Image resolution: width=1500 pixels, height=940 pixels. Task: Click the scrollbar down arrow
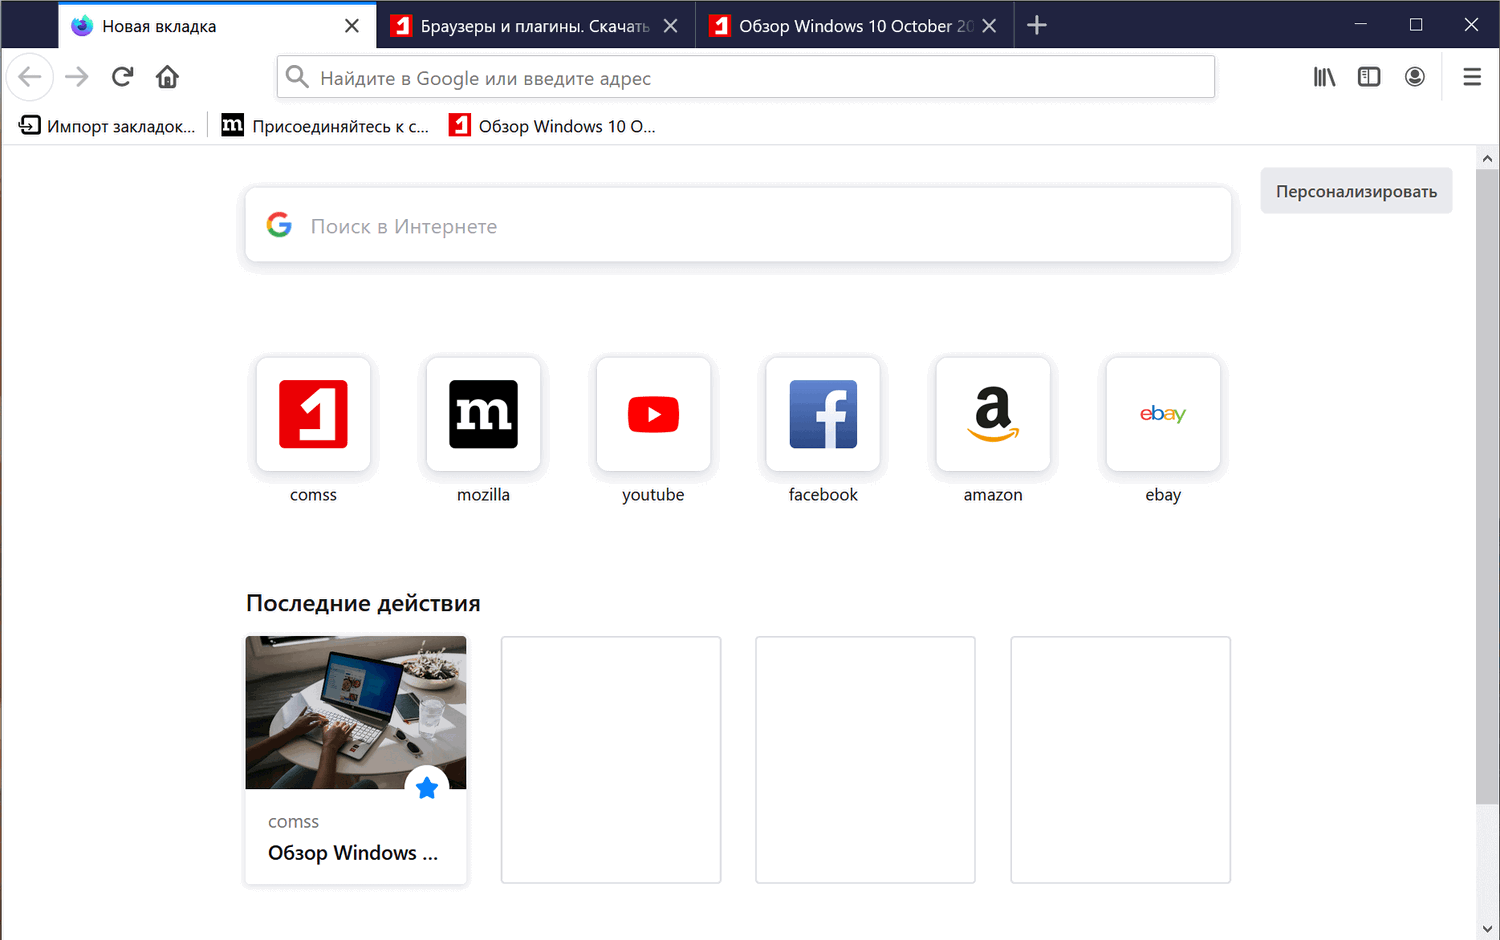[x=1487, y=929]
